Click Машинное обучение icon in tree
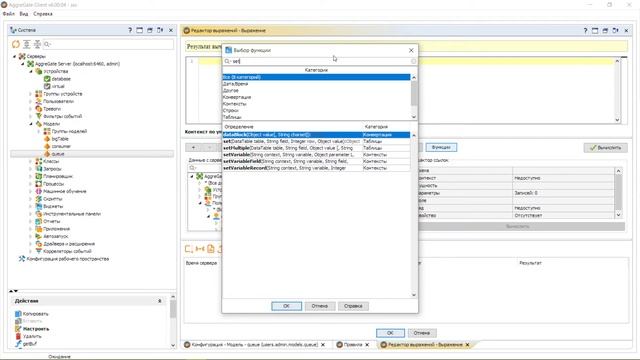This screenshot has height=360, width=640. 39,191
